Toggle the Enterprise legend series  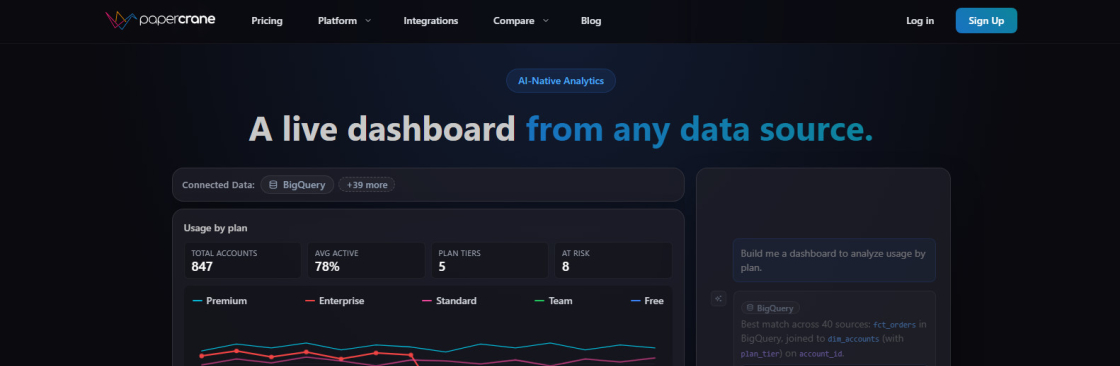coord(334,301)
